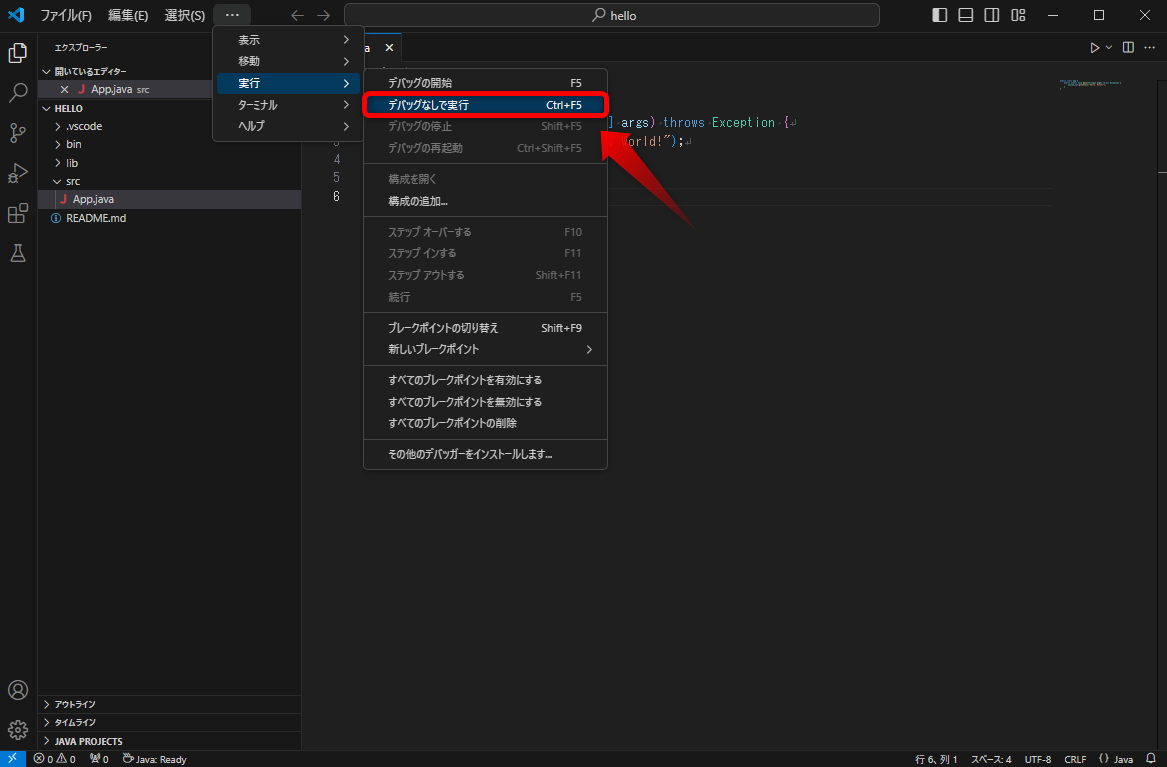Click the split editor icon in the toolbar

pos(1126,46)
